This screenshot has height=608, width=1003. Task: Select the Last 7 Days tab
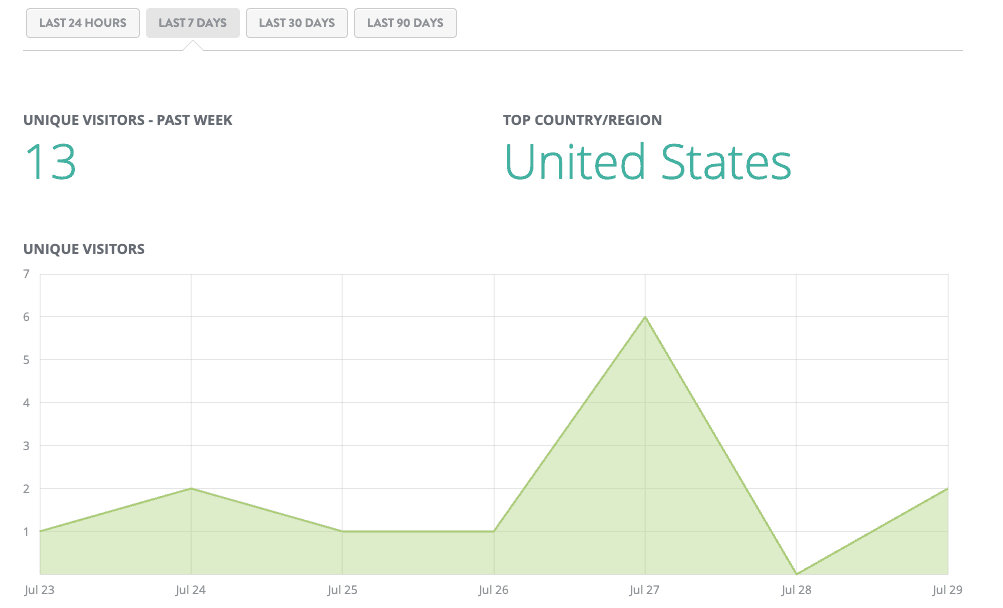click(193, 23)
